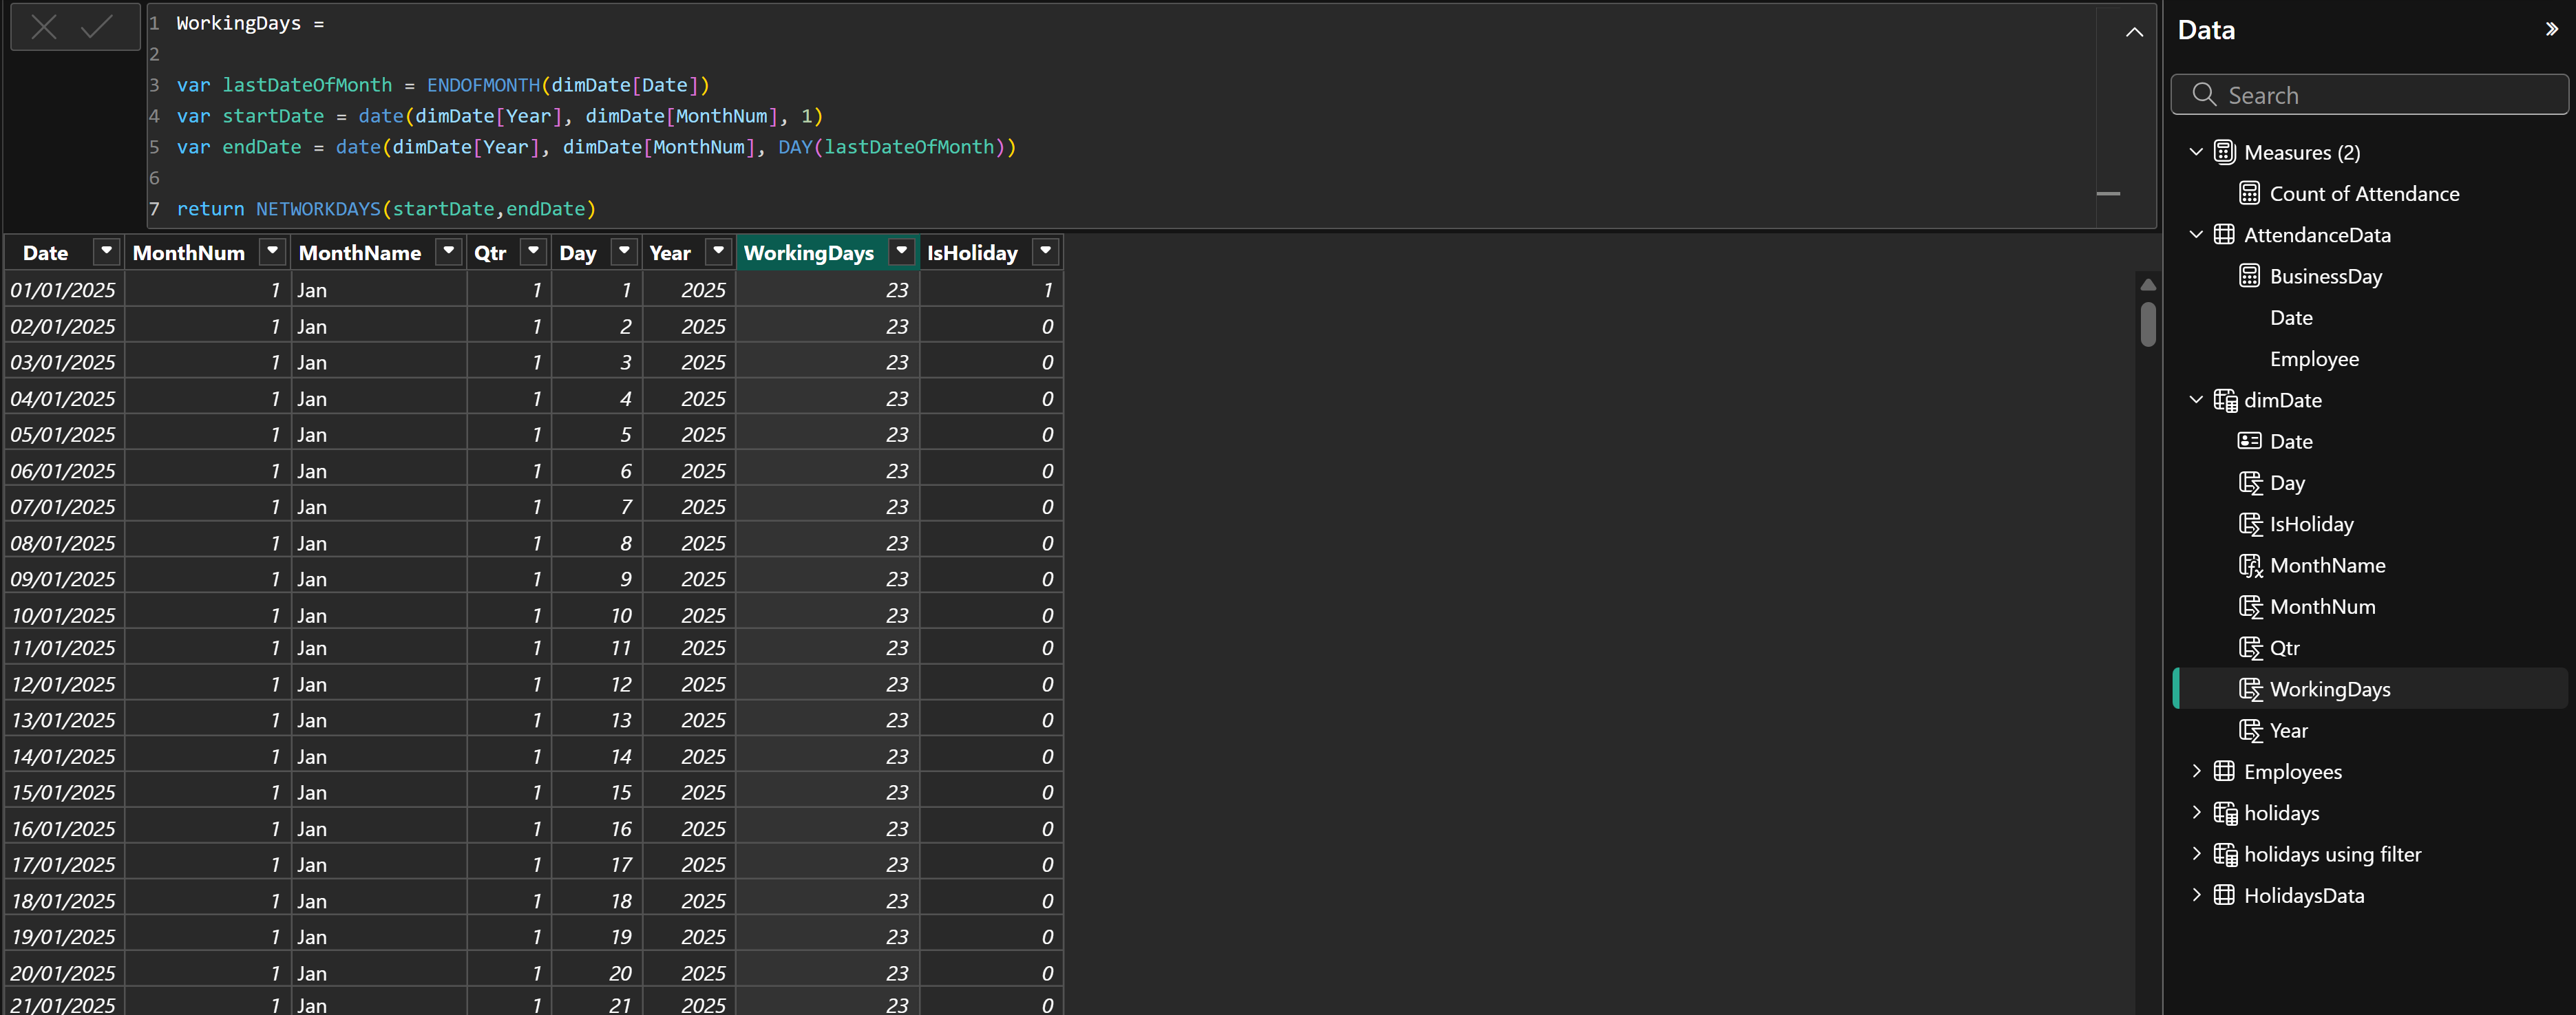
Task: Click the Date key field icon under dimDate
Action: click(x=2250, y=441)
